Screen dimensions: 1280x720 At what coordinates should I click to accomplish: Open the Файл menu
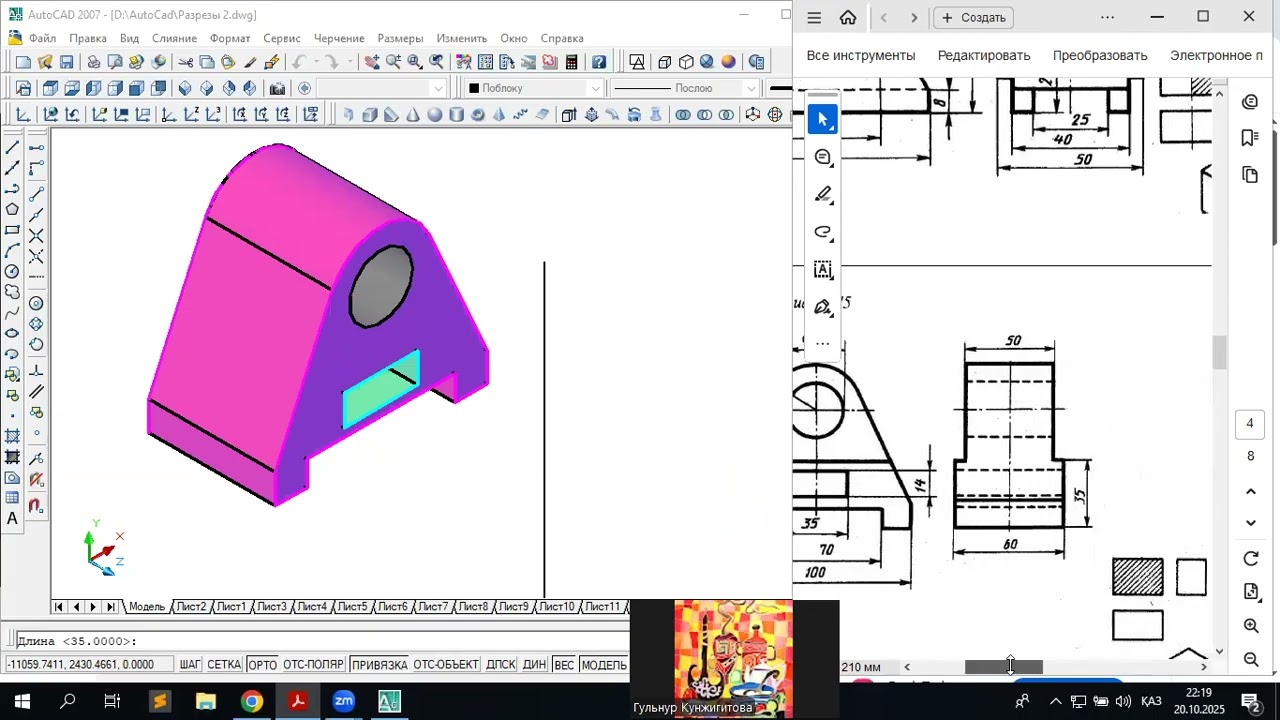(x=43, y=38)
